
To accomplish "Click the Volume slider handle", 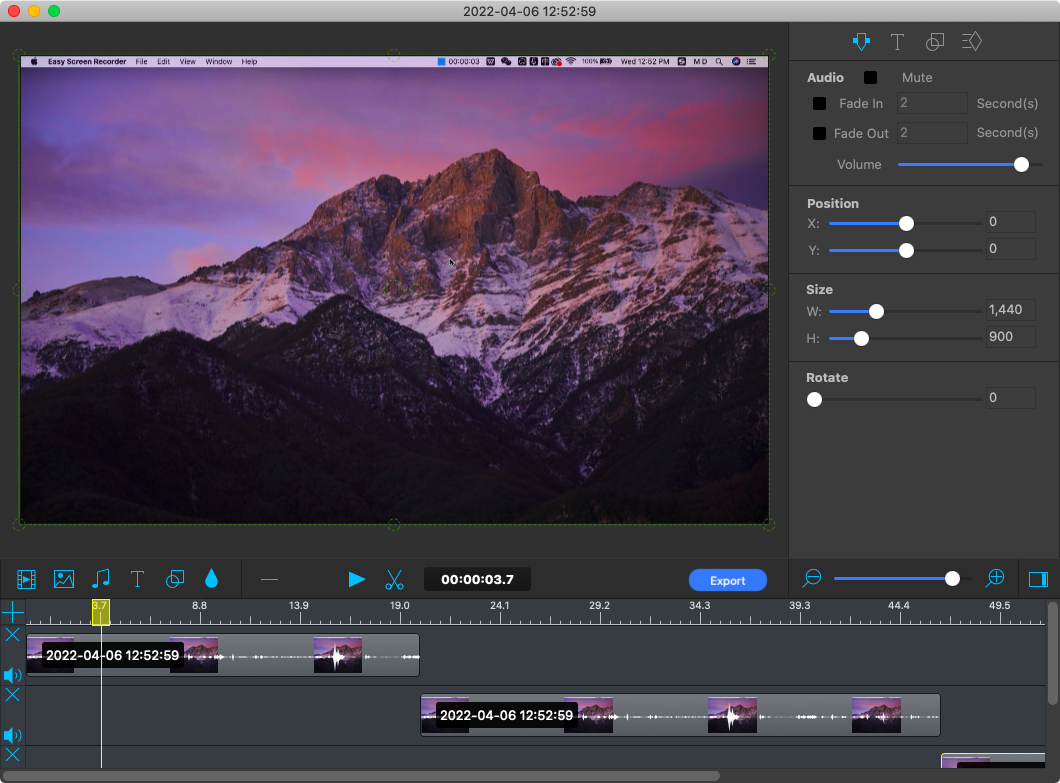I will click(1021, 165).
